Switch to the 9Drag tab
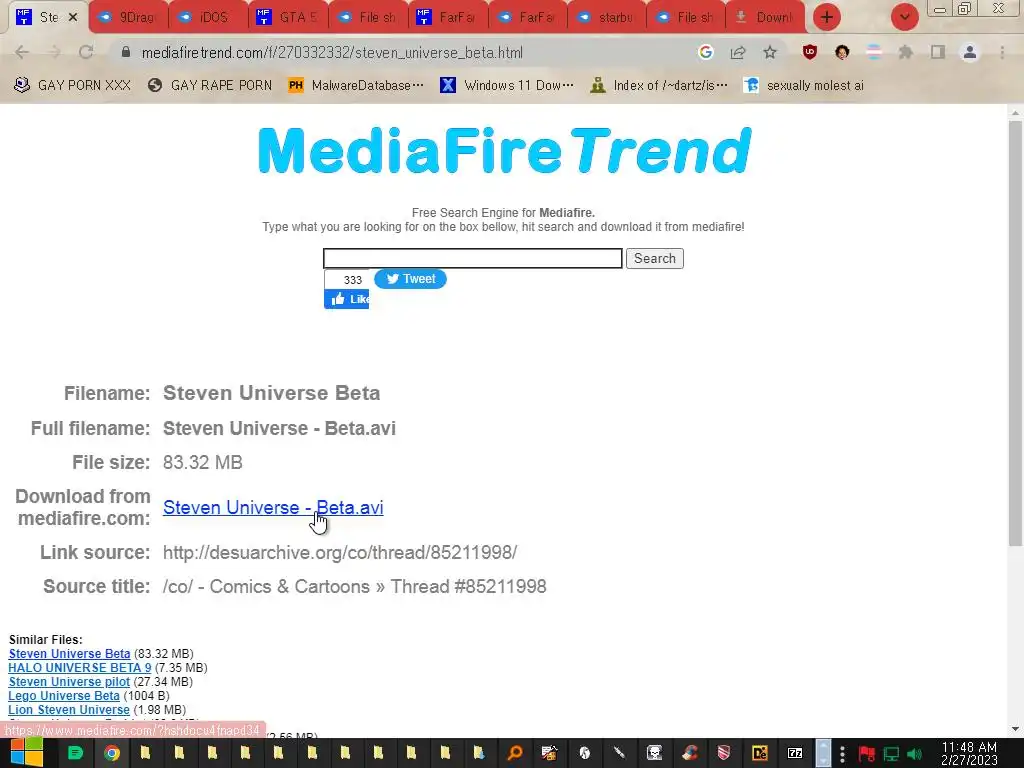 tap(129, 18)
